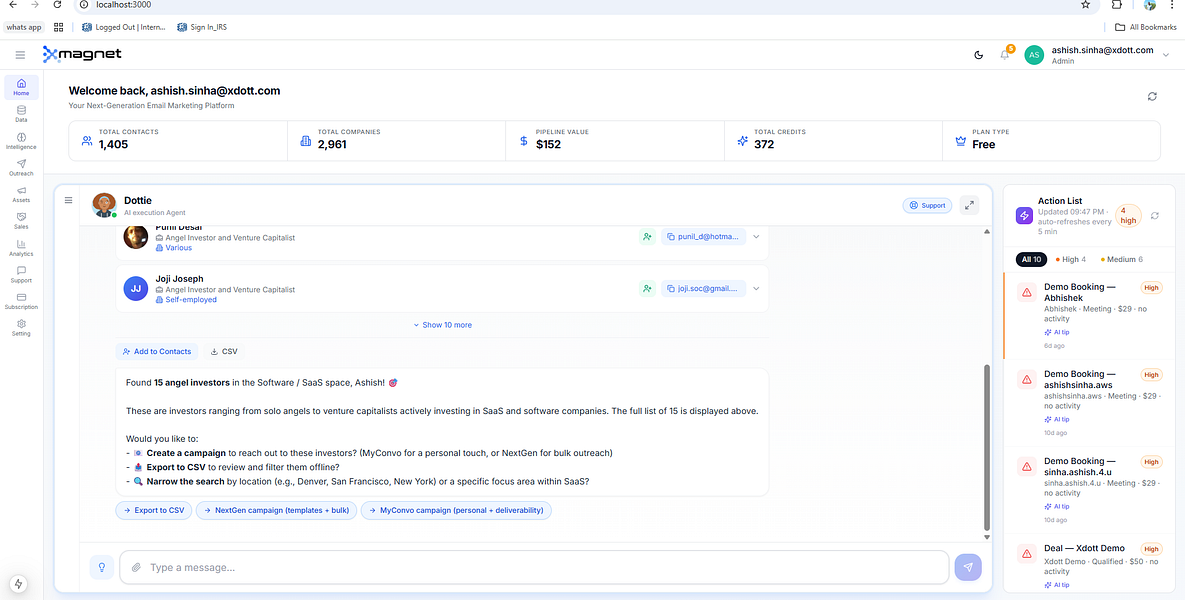The width and height of the screenshot is (1185, 600).
Task: Open the Sales sidebar section
Action: (21, 221)
